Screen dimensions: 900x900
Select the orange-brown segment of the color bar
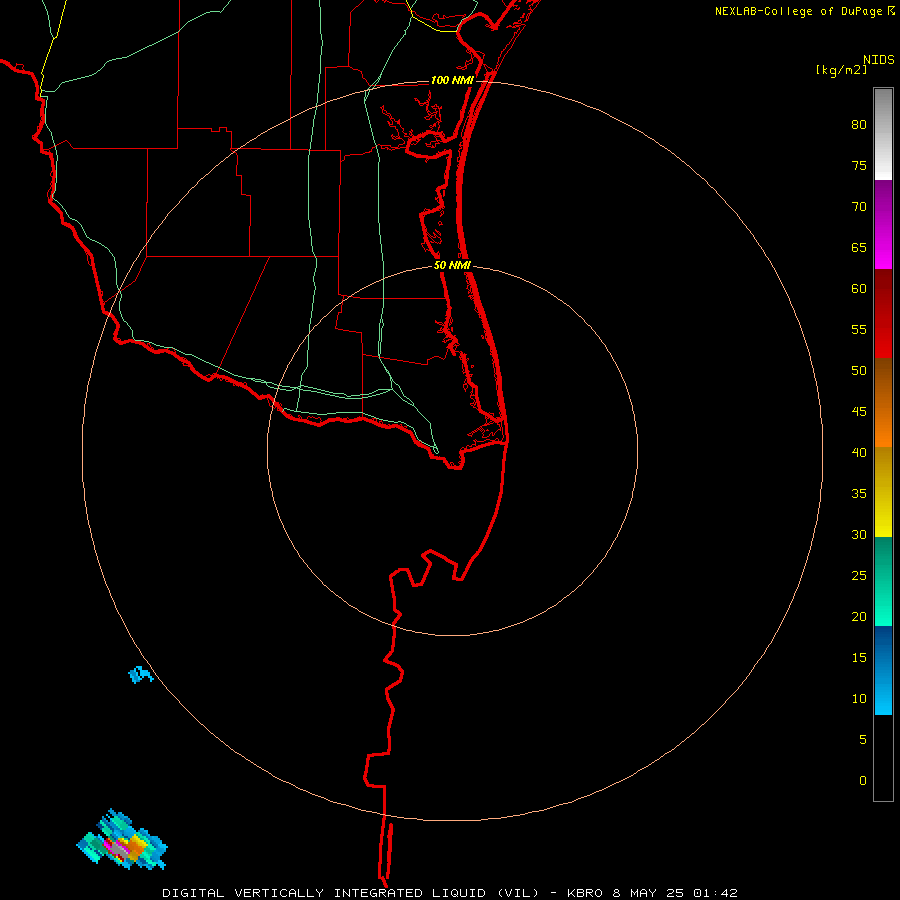[883, 403]
